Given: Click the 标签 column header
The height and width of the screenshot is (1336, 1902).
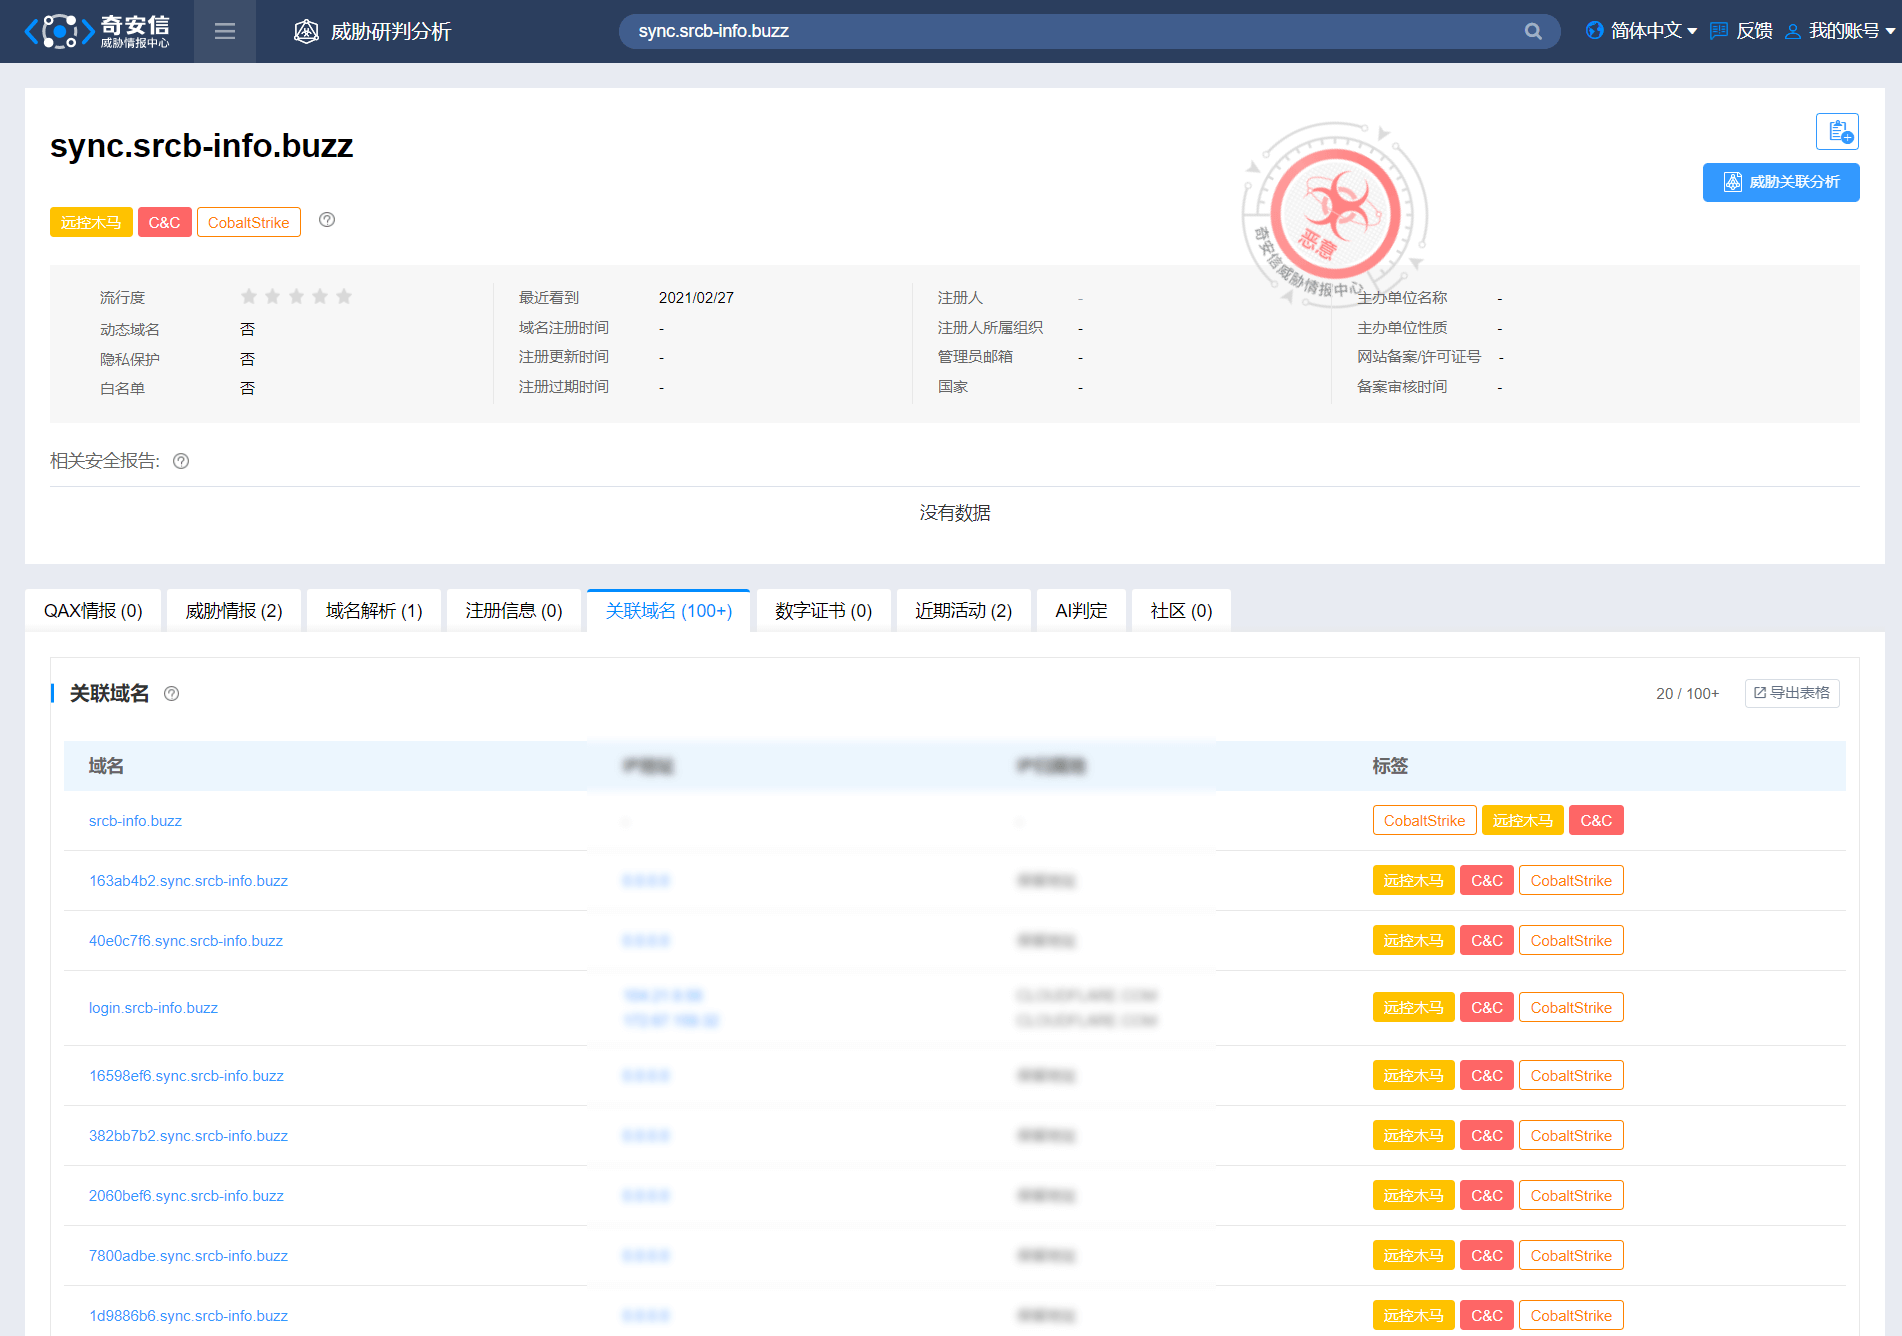Looking at the screenshot, I should [x=1390, y=766].
